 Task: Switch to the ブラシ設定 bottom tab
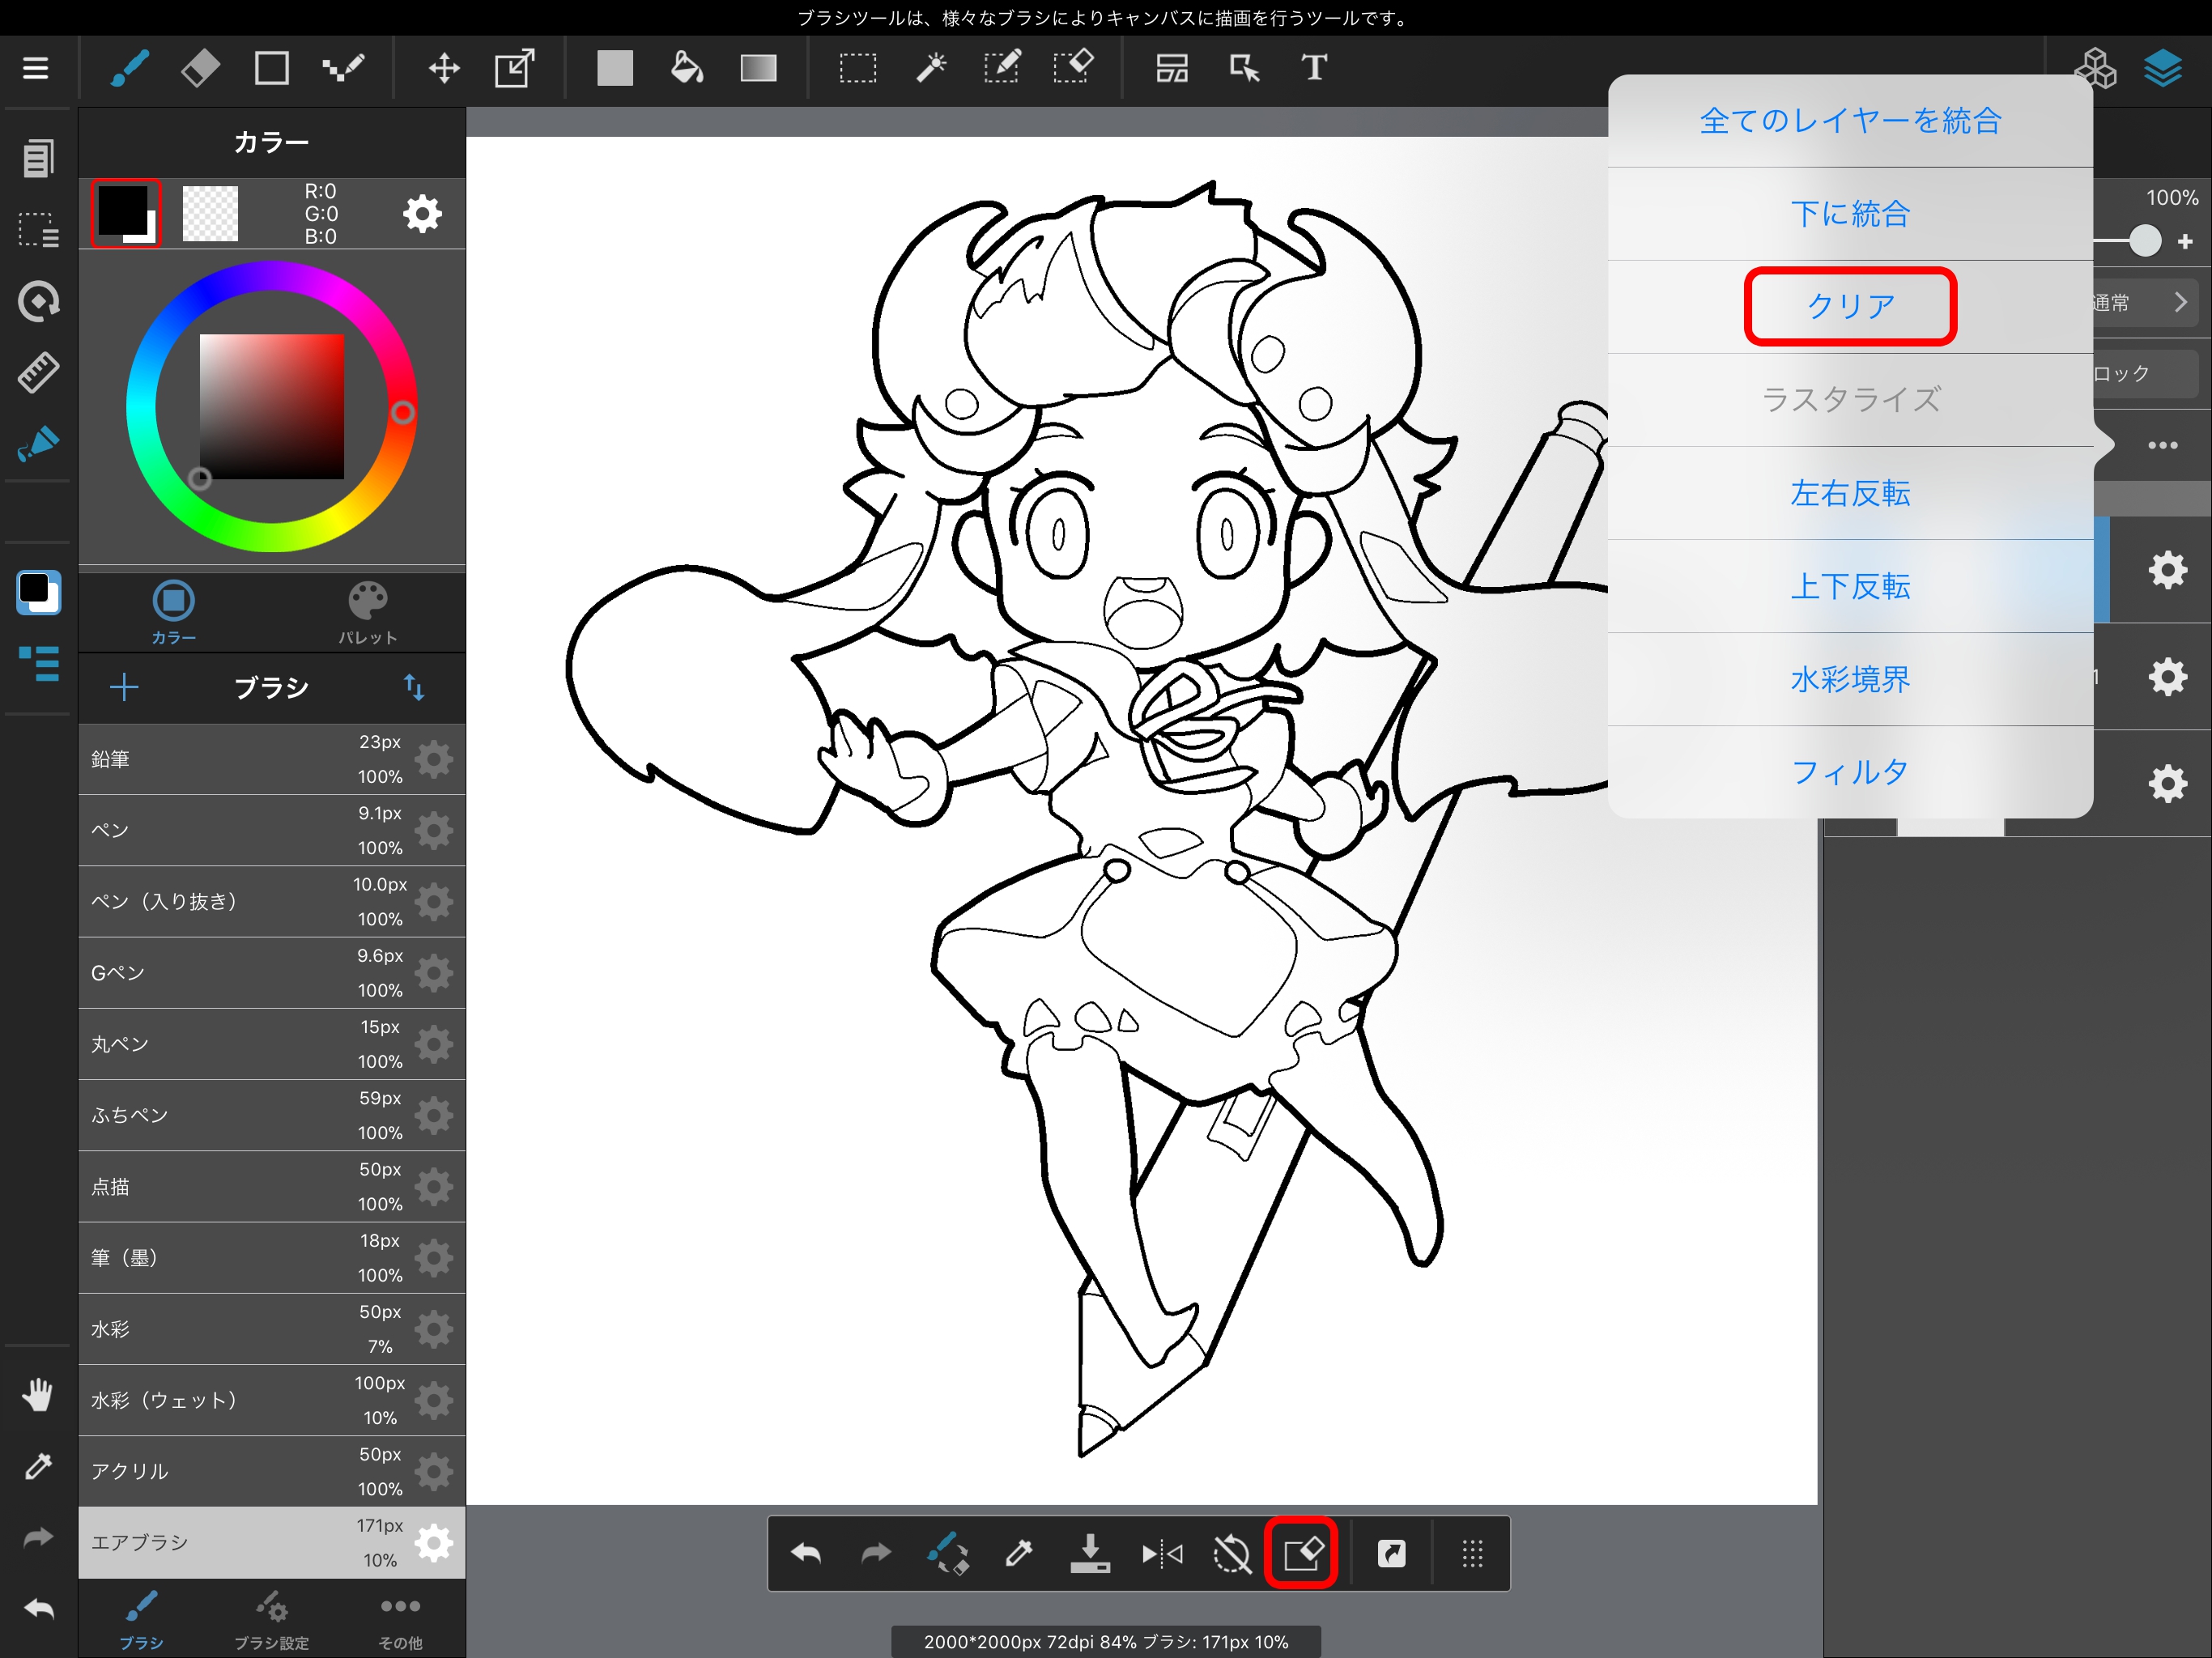click(271, 1620)
